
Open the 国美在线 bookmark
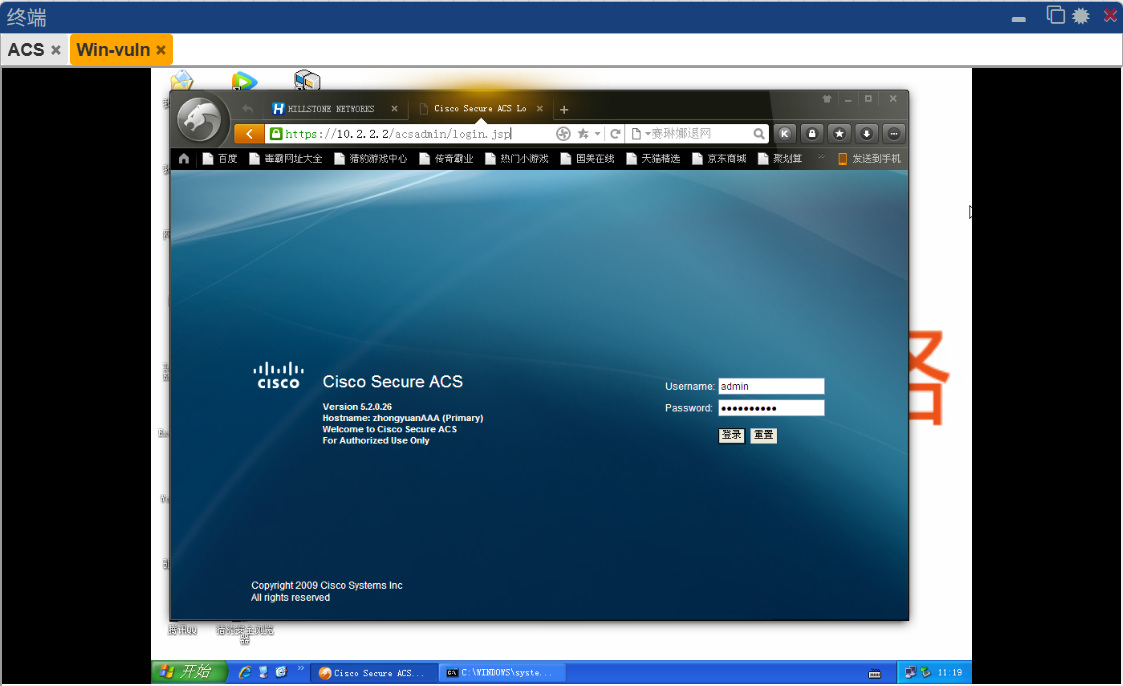pos(587,158)
